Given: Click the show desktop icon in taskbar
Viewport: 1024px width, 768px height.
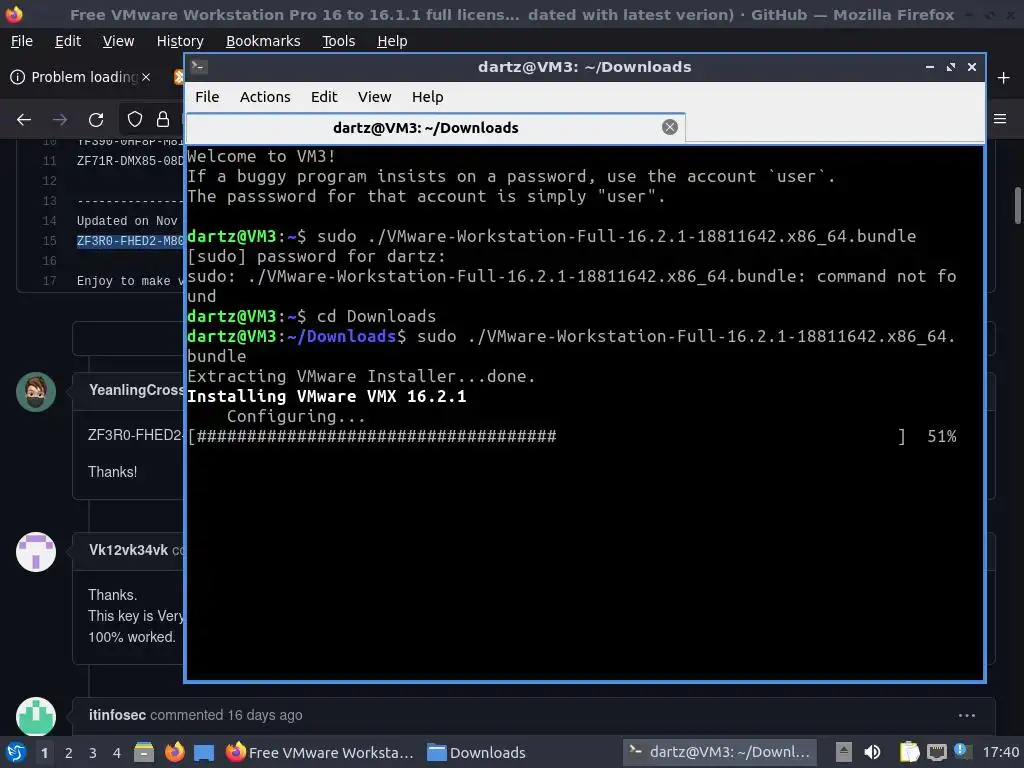Looking at the screenshot, I should point(204,752).
